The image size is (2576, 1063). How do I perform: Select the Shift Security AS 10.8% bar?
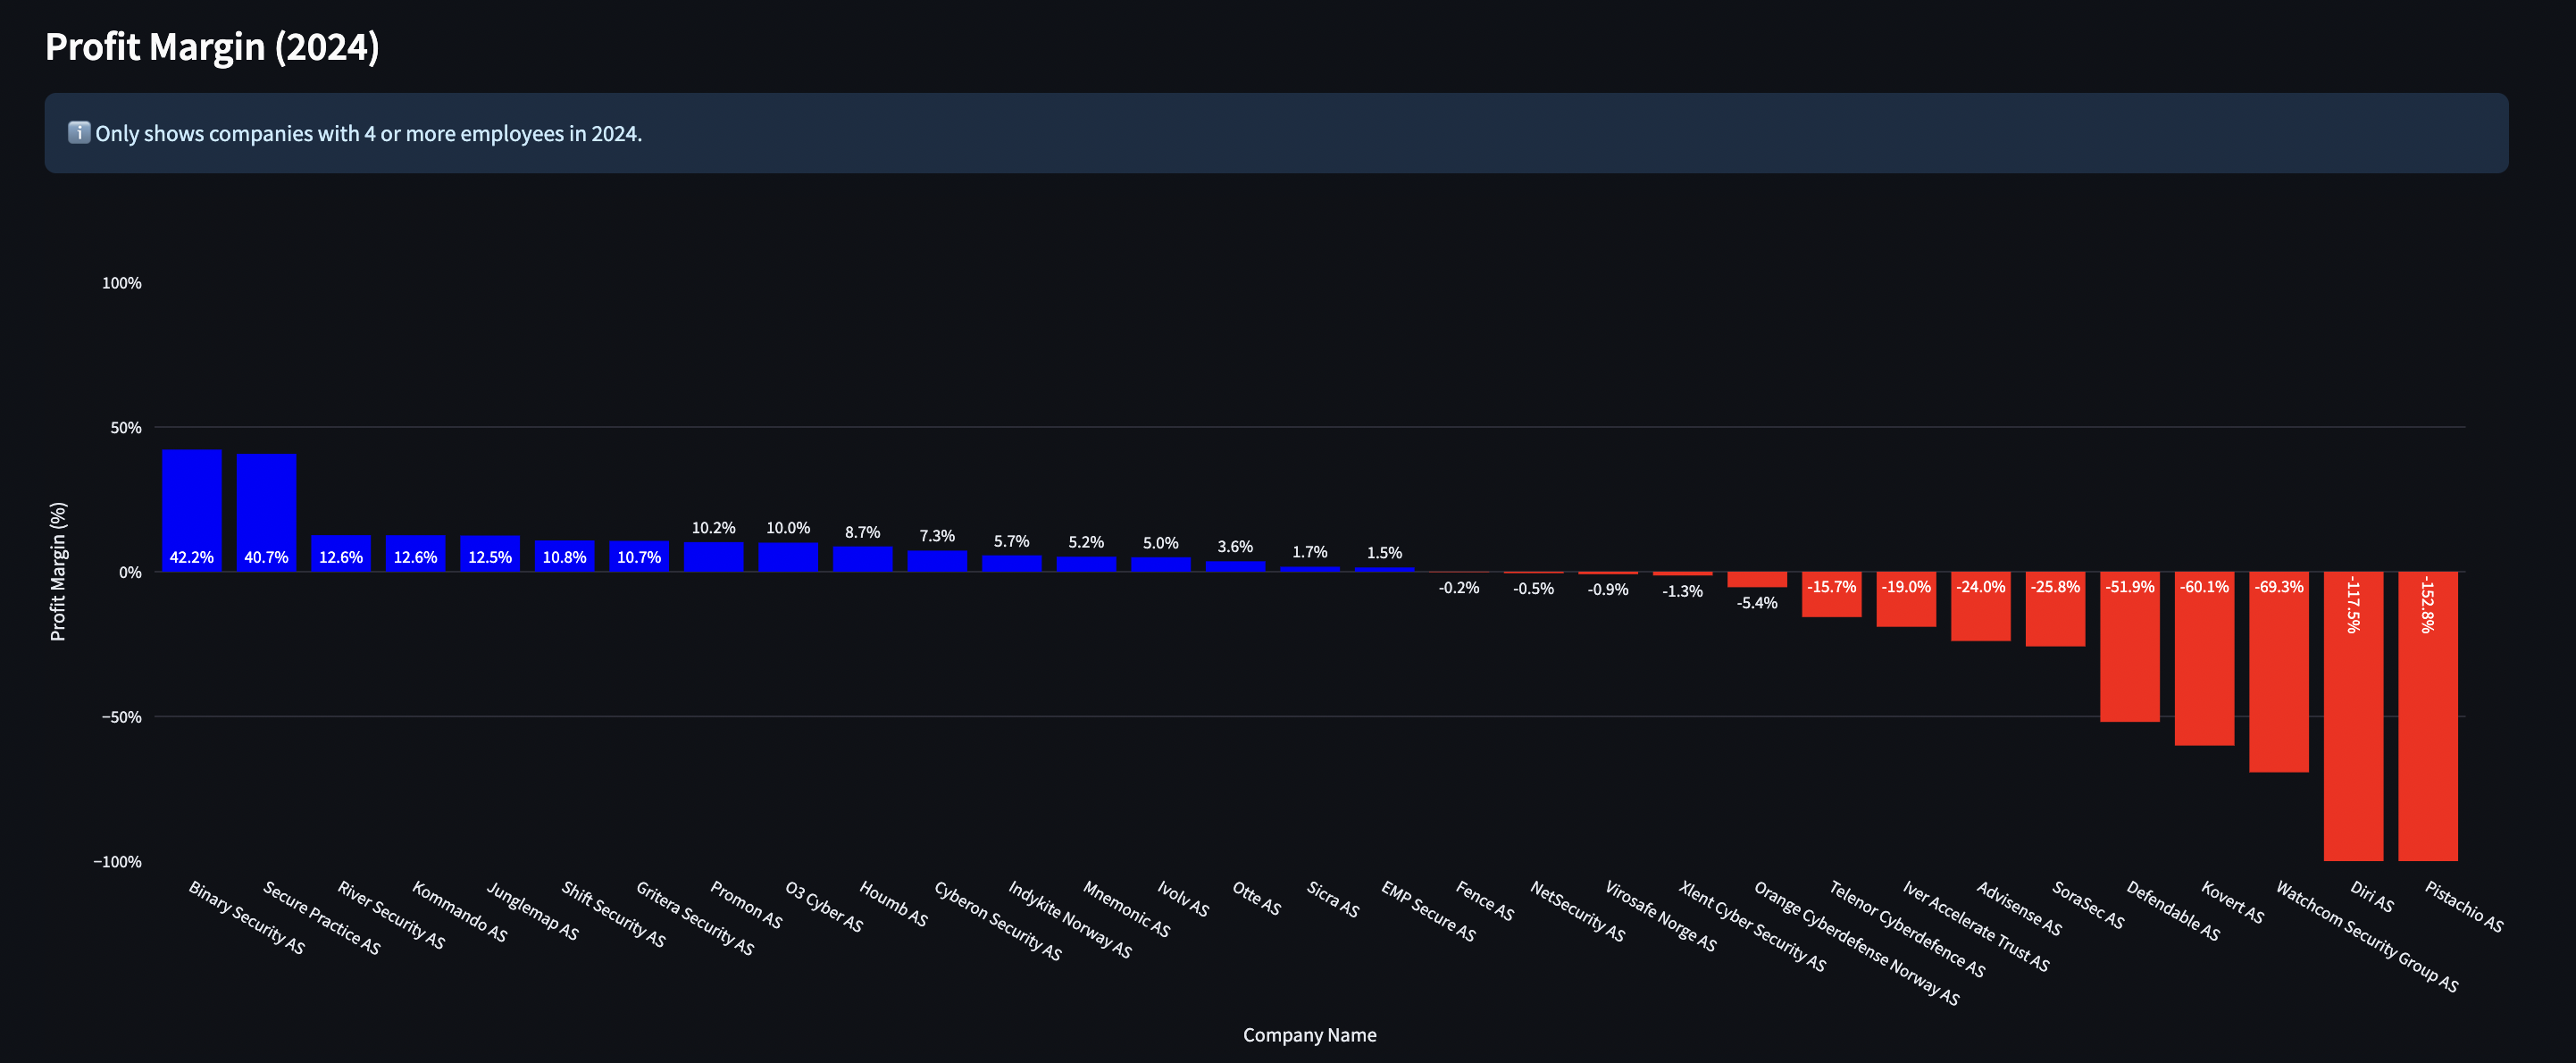[564, 556]
